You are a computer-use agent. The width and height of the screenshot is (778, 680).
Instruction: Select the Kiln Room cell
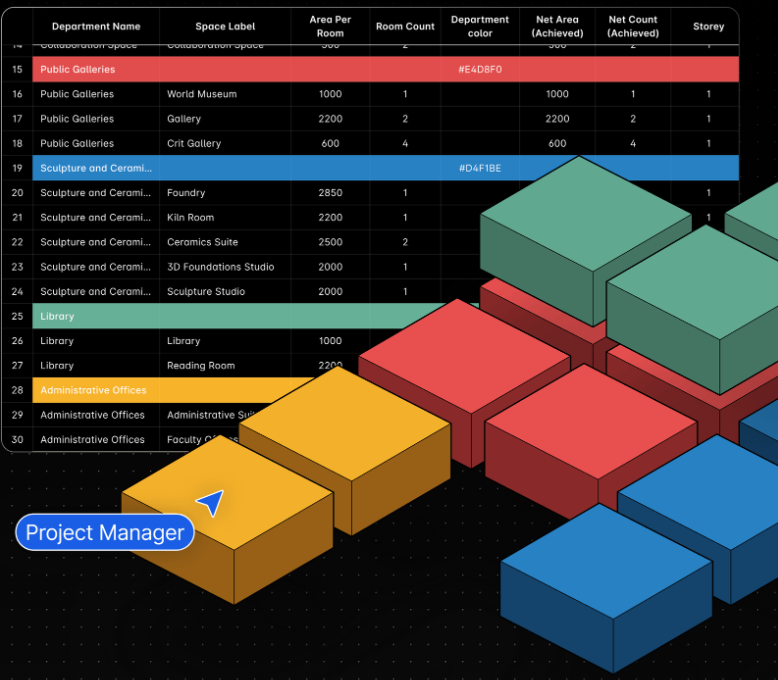point(190,217)
